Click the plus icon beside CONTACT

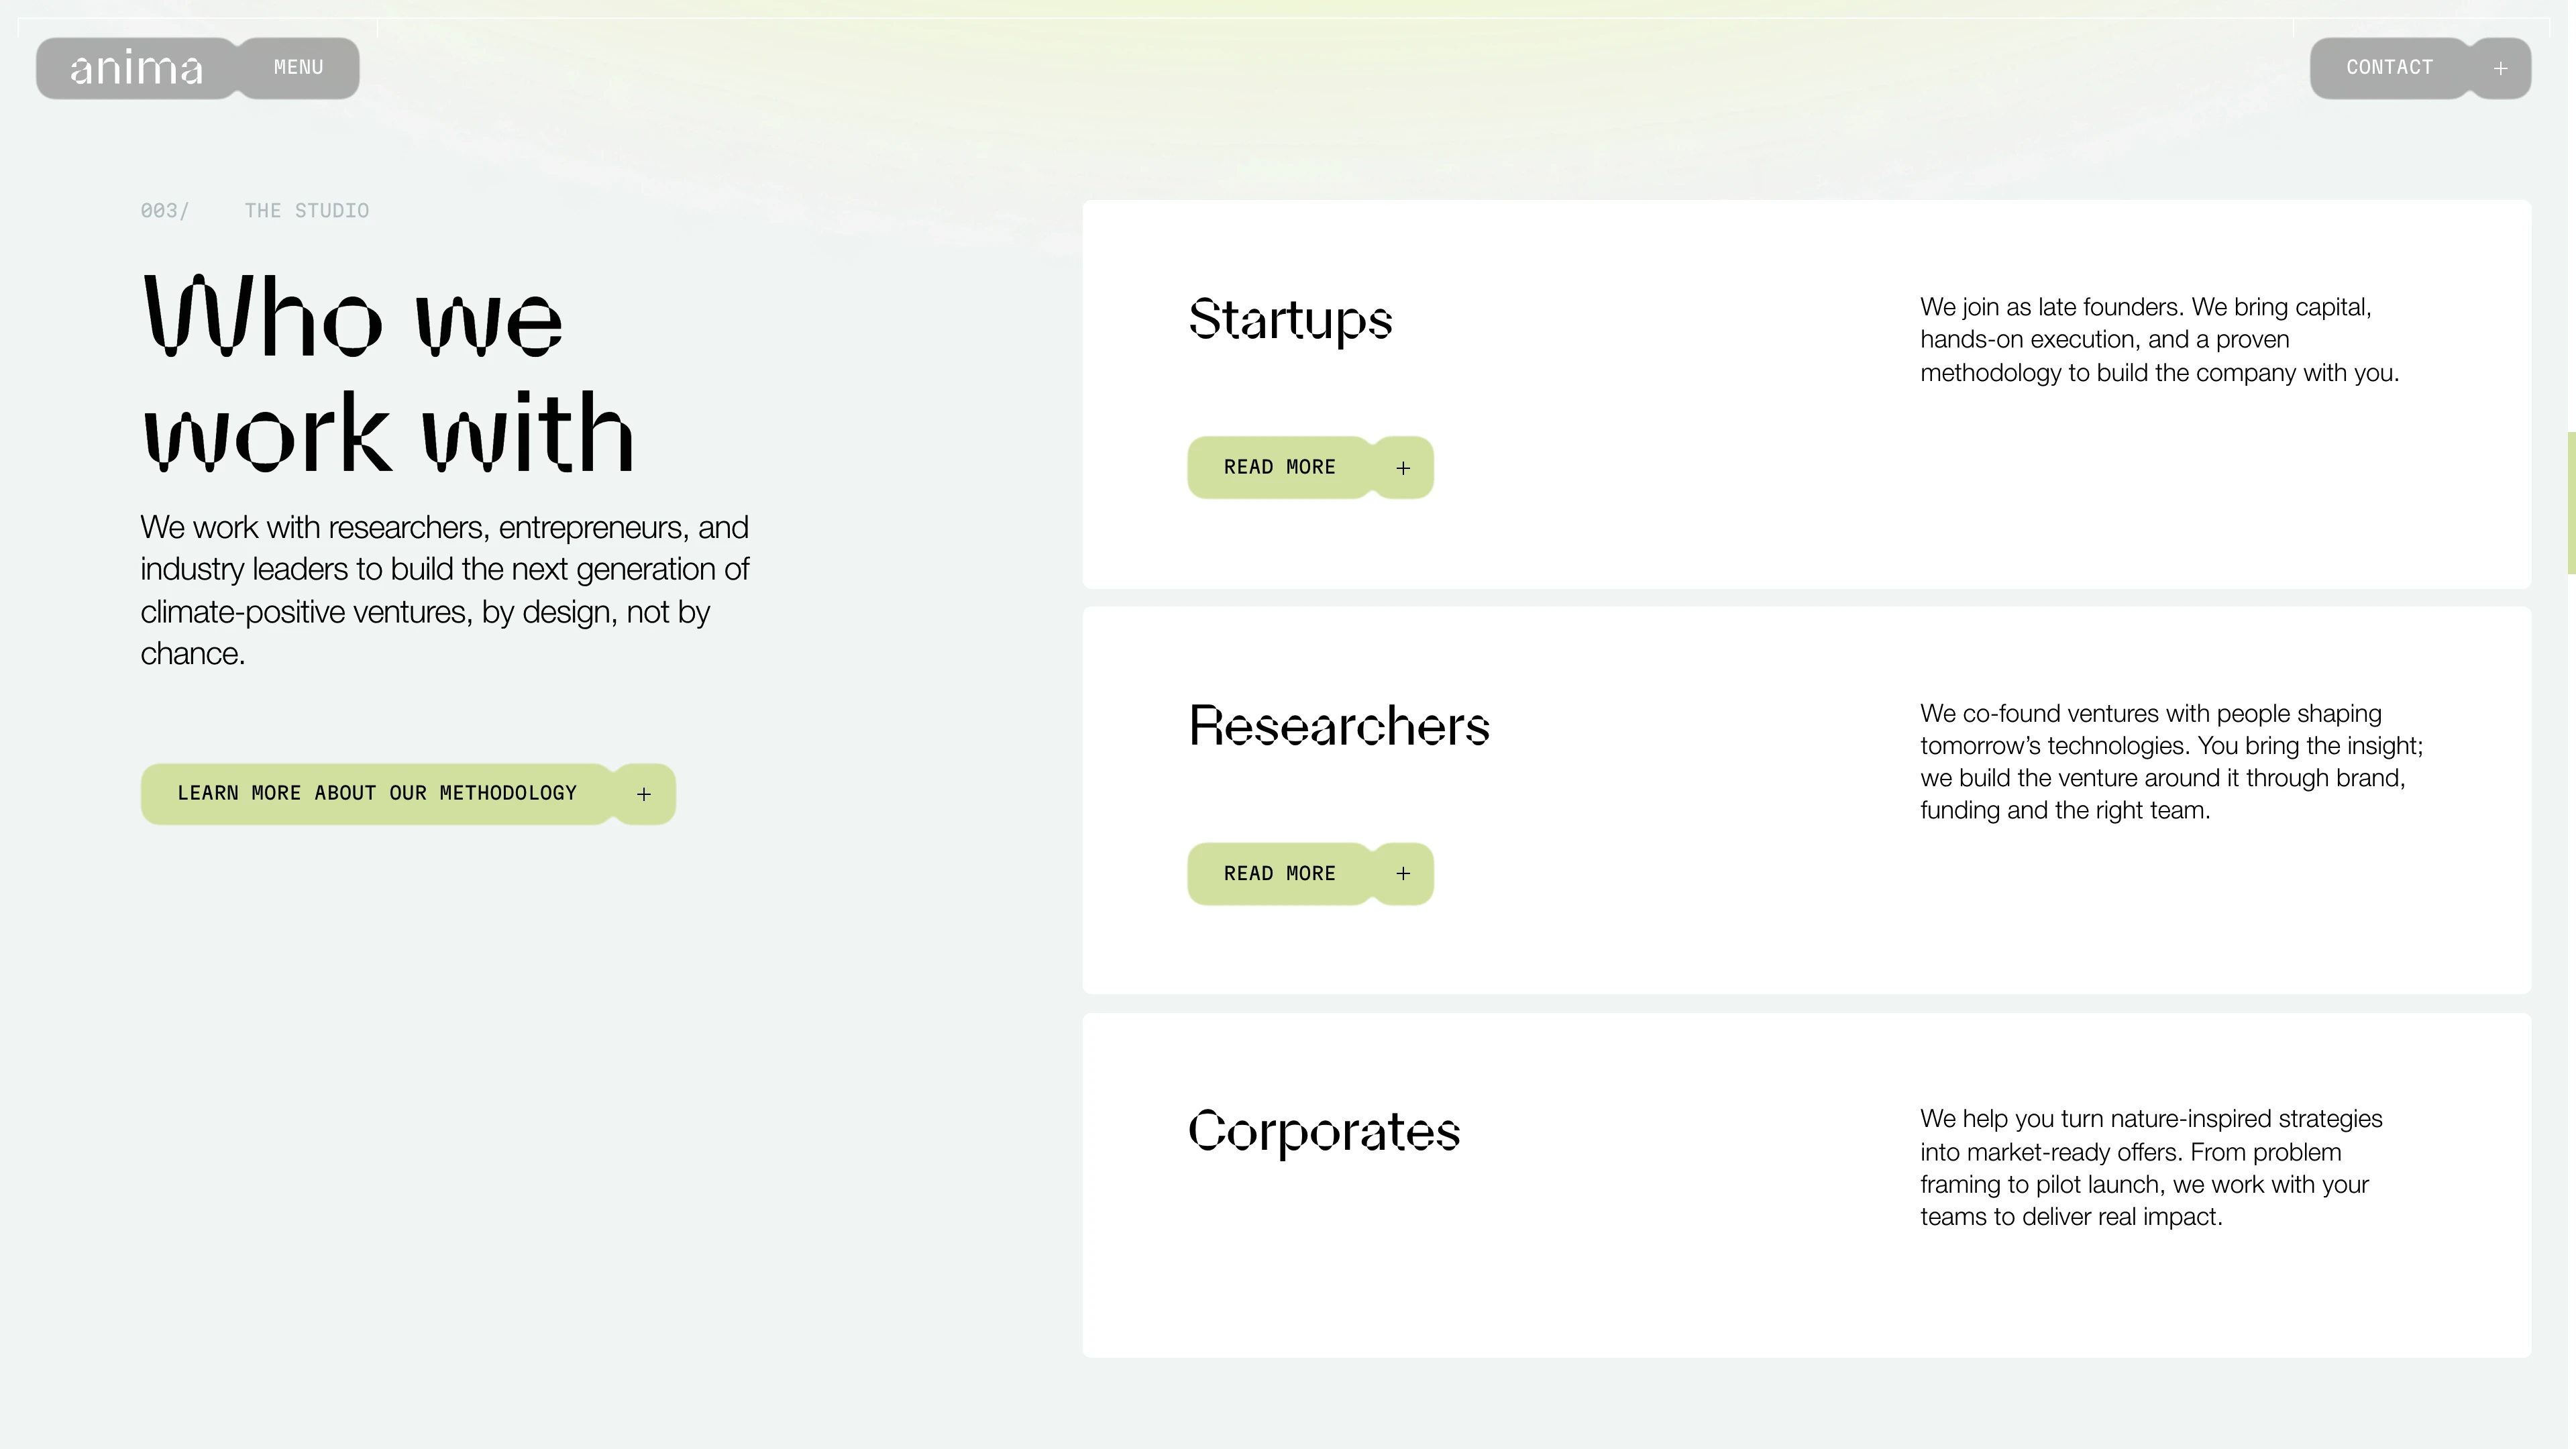[x=2500, y=68]
